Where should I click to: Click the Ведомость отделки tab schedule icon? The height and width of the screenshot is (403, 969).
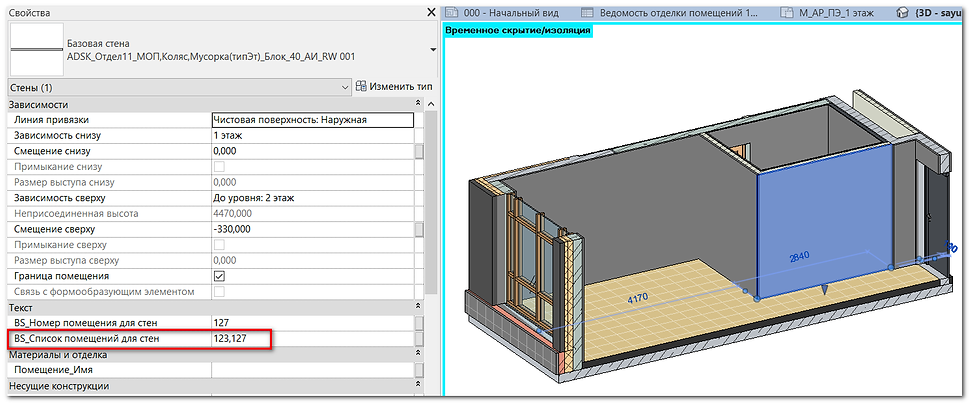pos(587,12)
